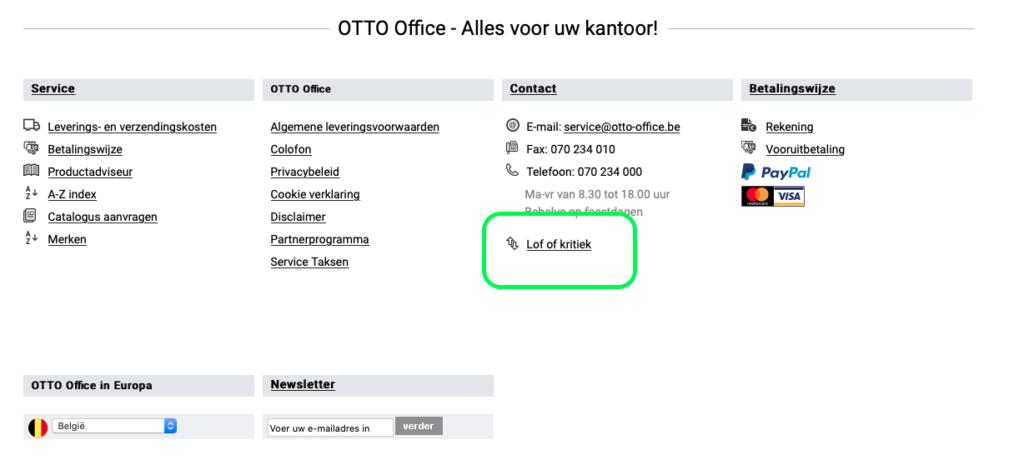Click the A-Z icon next to Merken
The width and height of the screenshot is (1024, 460).
31,238
